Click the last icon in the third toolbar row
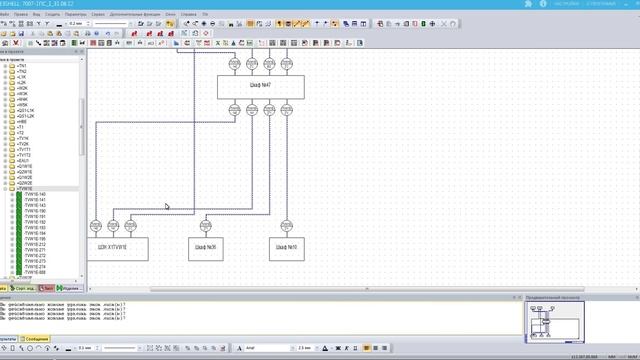Screen dimensions: 640x360 tap(360, 43)
